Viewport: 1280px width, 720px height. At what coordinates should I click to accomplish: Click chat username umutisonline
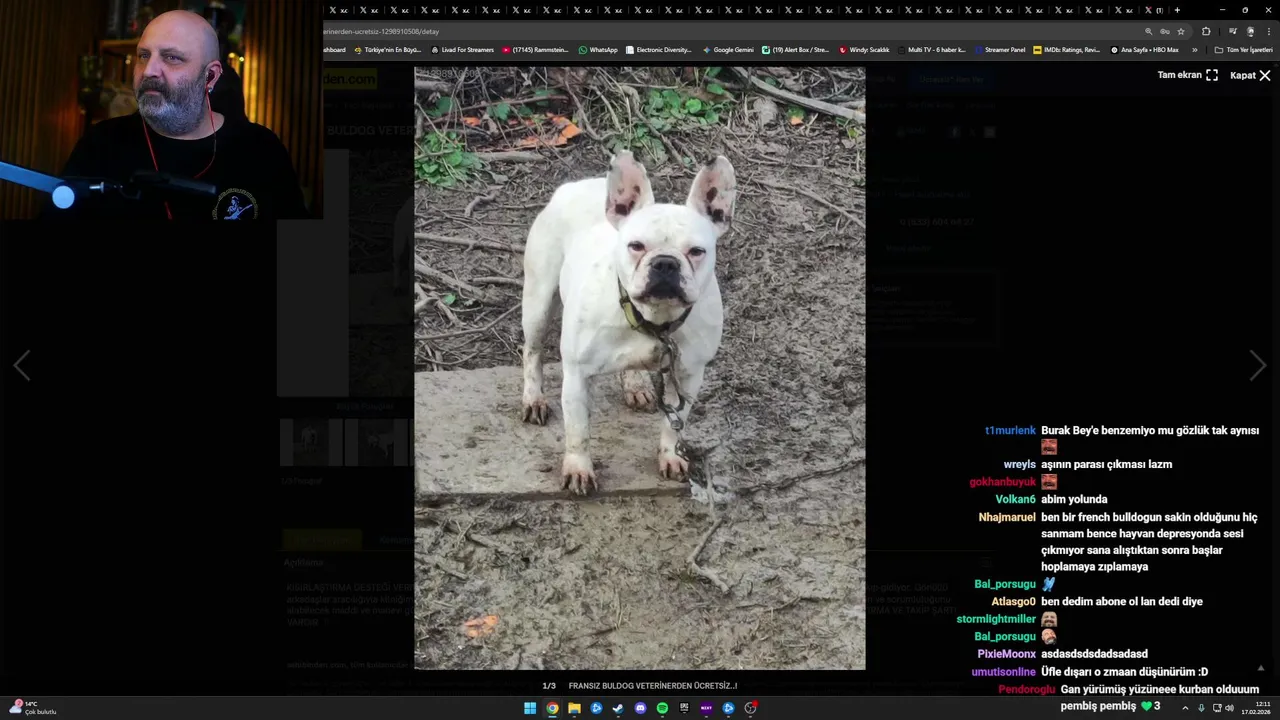(x=1004, y=672)
